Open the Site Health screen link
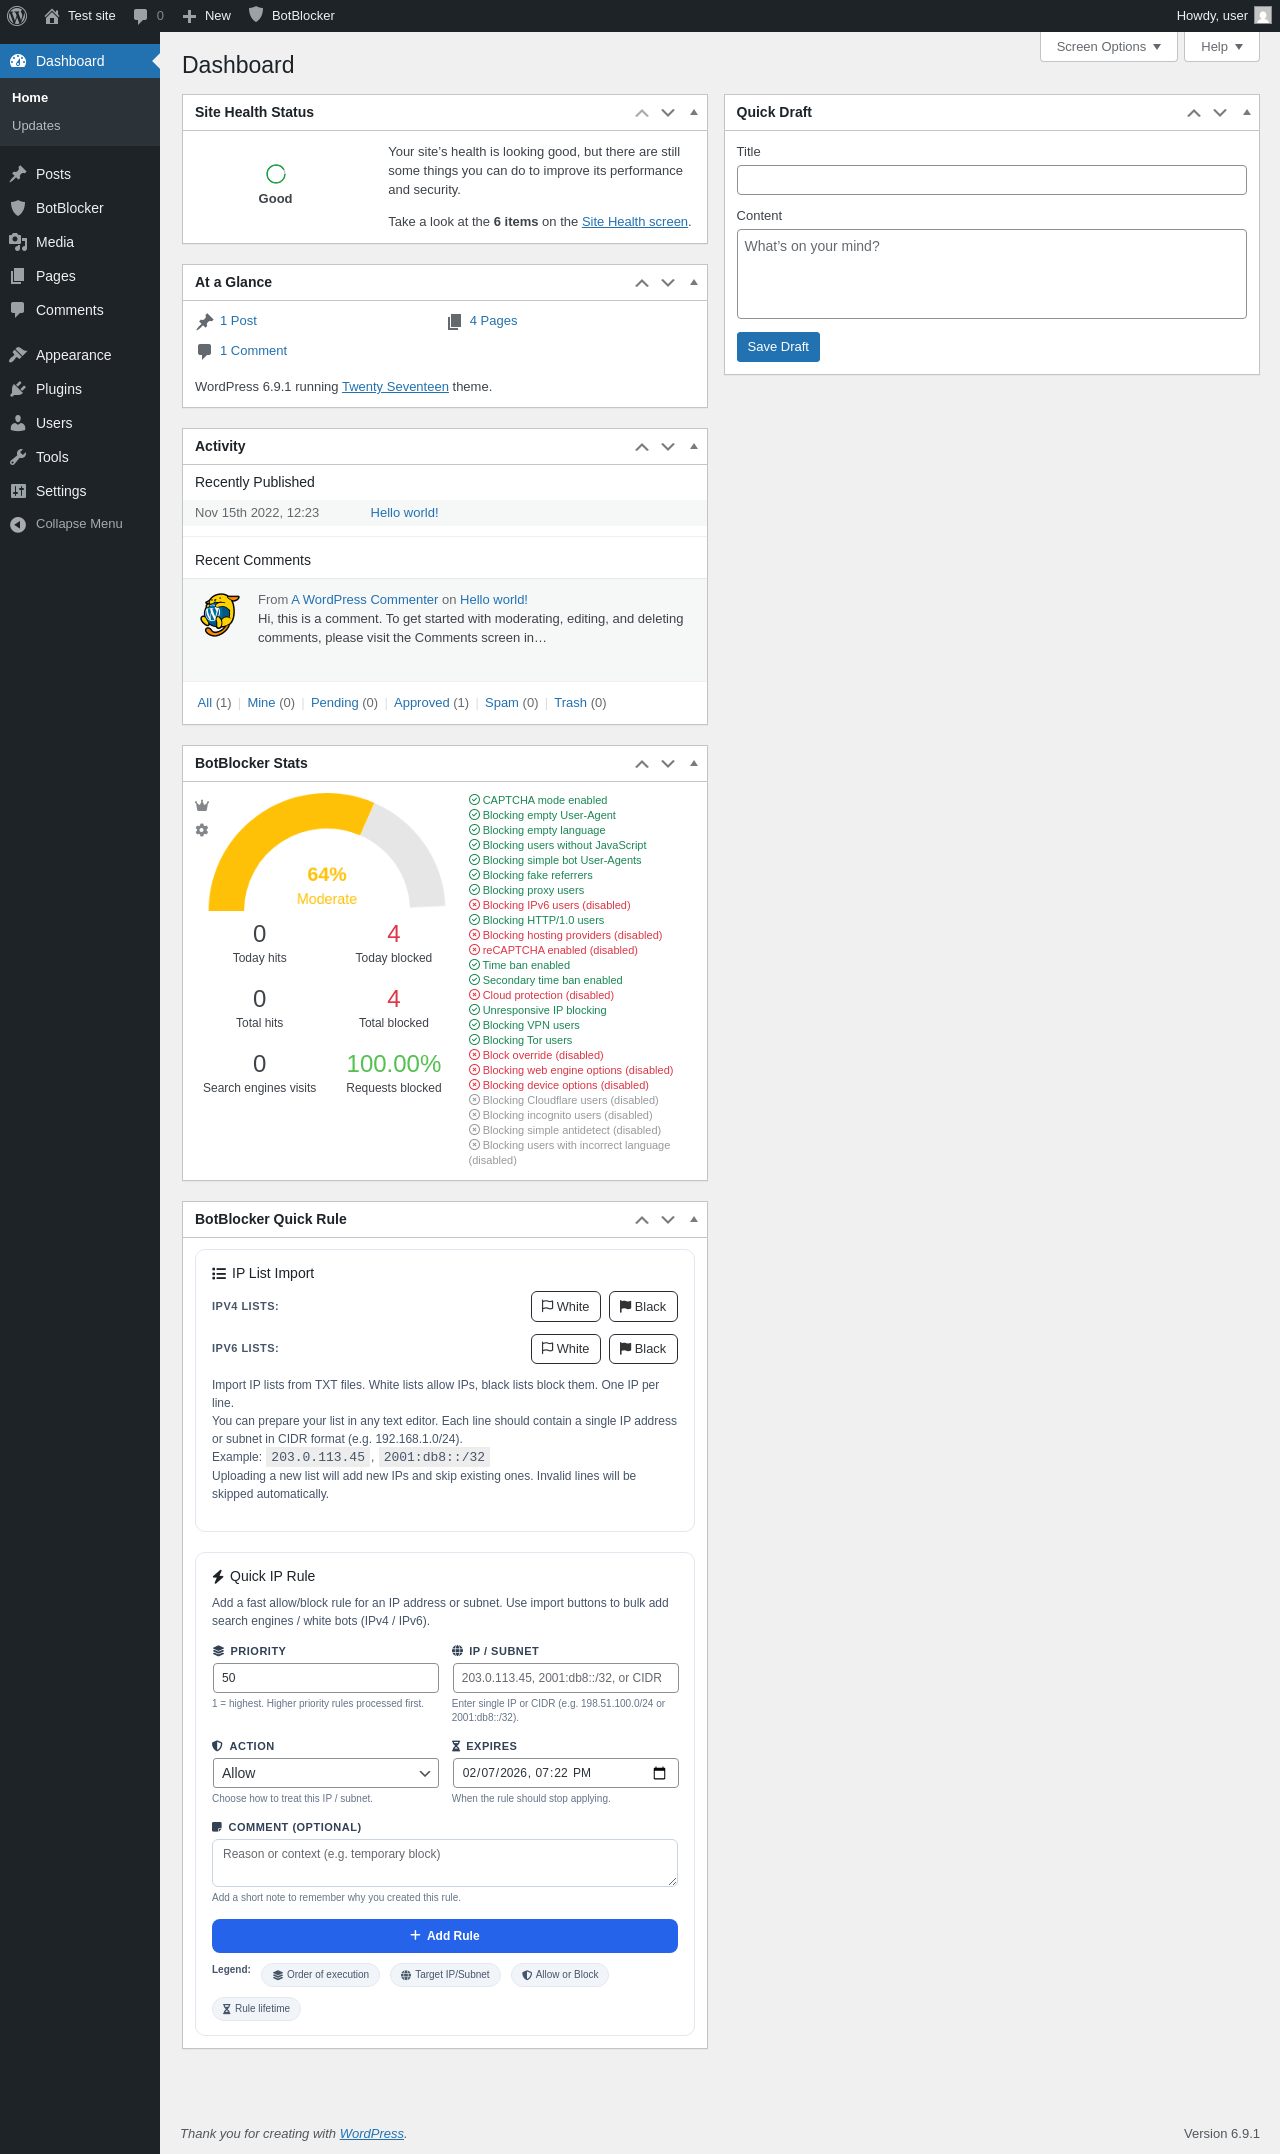The height and width of the screenshot is (2154, 1280). click(x=635, y=222)
